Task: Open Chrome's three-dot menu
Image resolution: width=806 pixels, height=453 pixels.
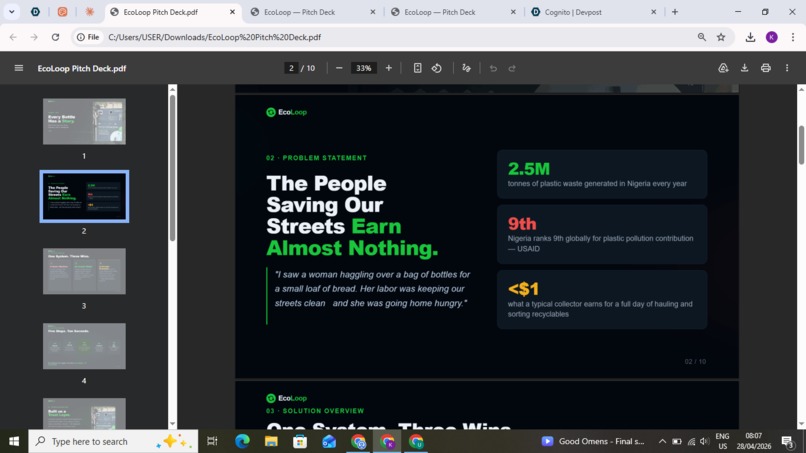Action: tap(793, 37)
